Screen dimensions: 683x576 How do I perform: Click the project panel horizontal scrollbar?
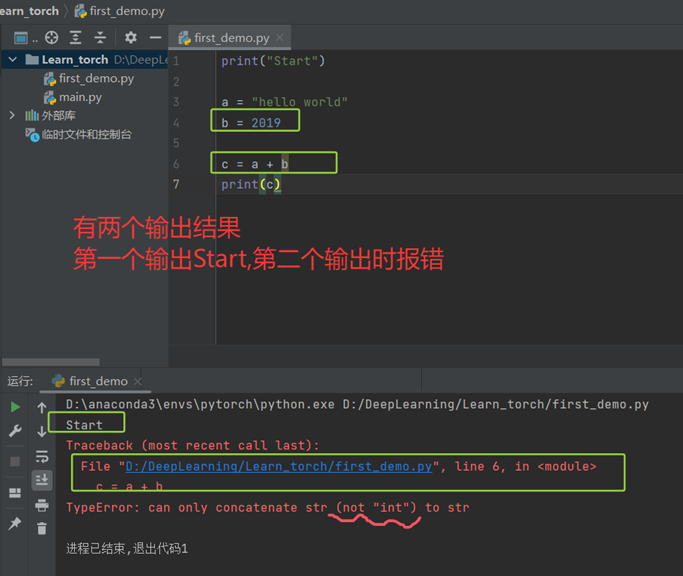coord(51,362)
